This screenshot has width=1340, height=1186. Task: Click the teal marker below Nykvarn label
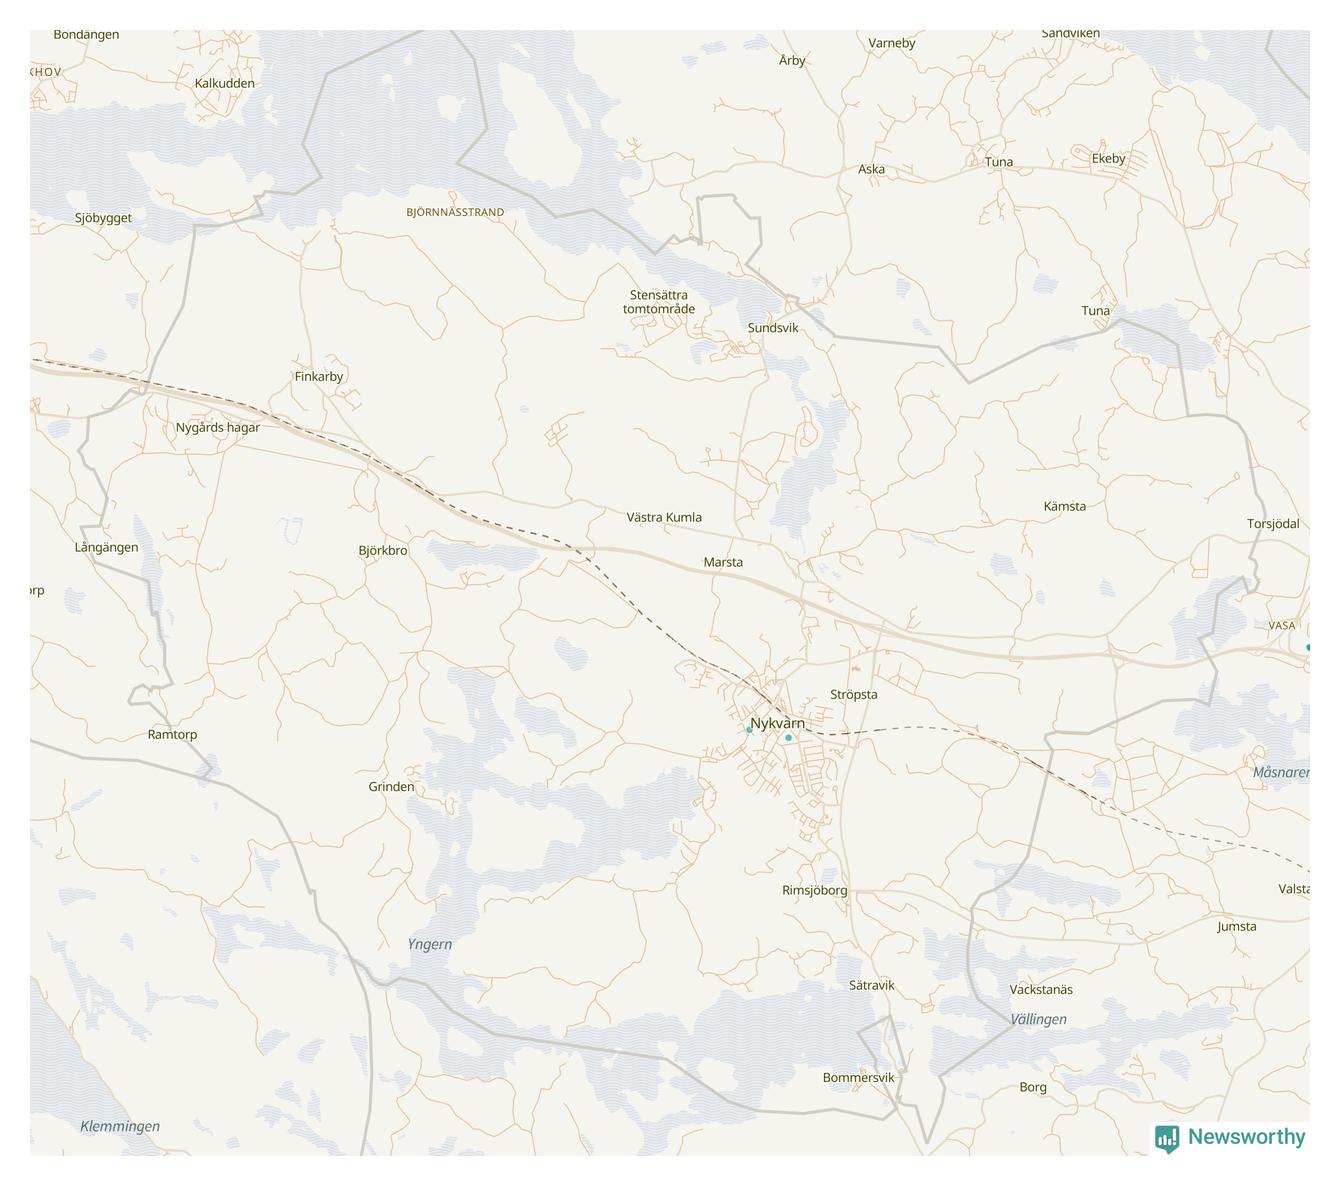pos(789,738)
